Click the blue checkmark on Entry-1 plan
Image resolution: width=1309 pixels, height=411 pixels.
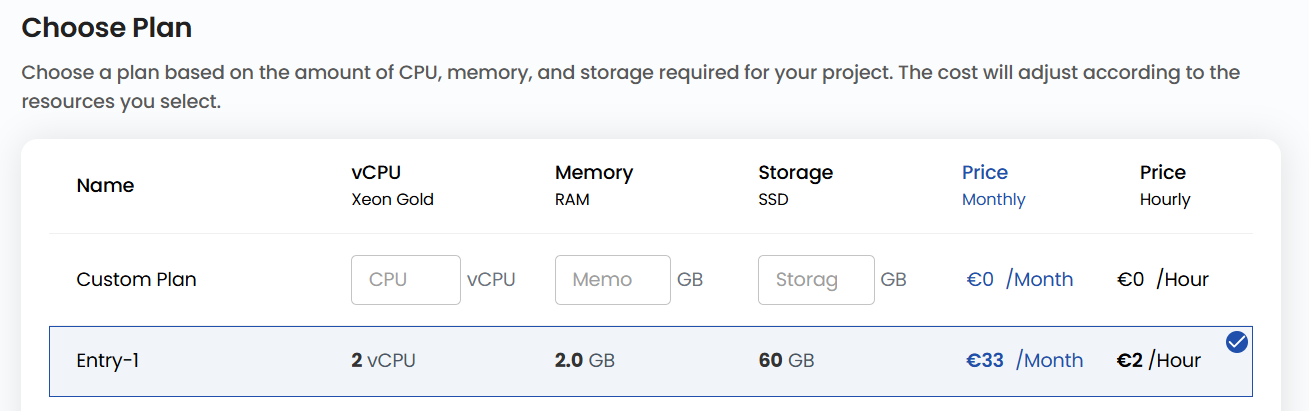point(1237,343)
